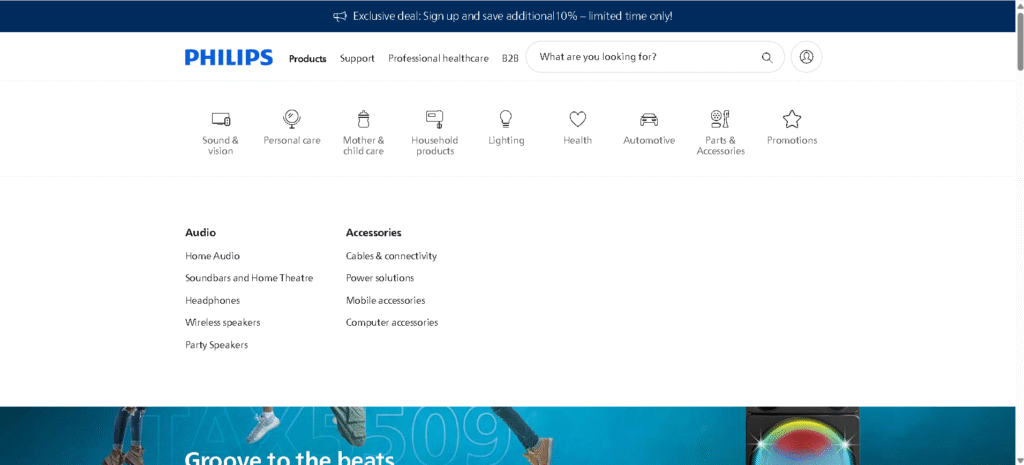The image size is (1024, 465).
Task: Click inside the 'What are you looking for?' field
Action: [640, 57]
